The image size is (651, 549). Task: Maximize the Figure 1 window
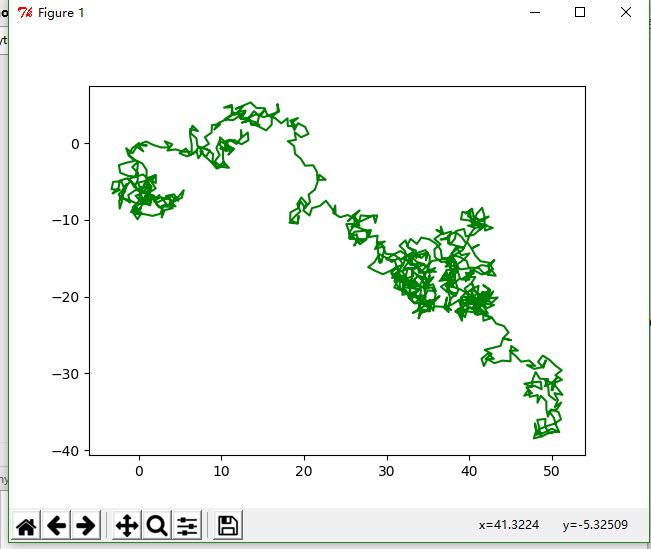coord(580,12)
